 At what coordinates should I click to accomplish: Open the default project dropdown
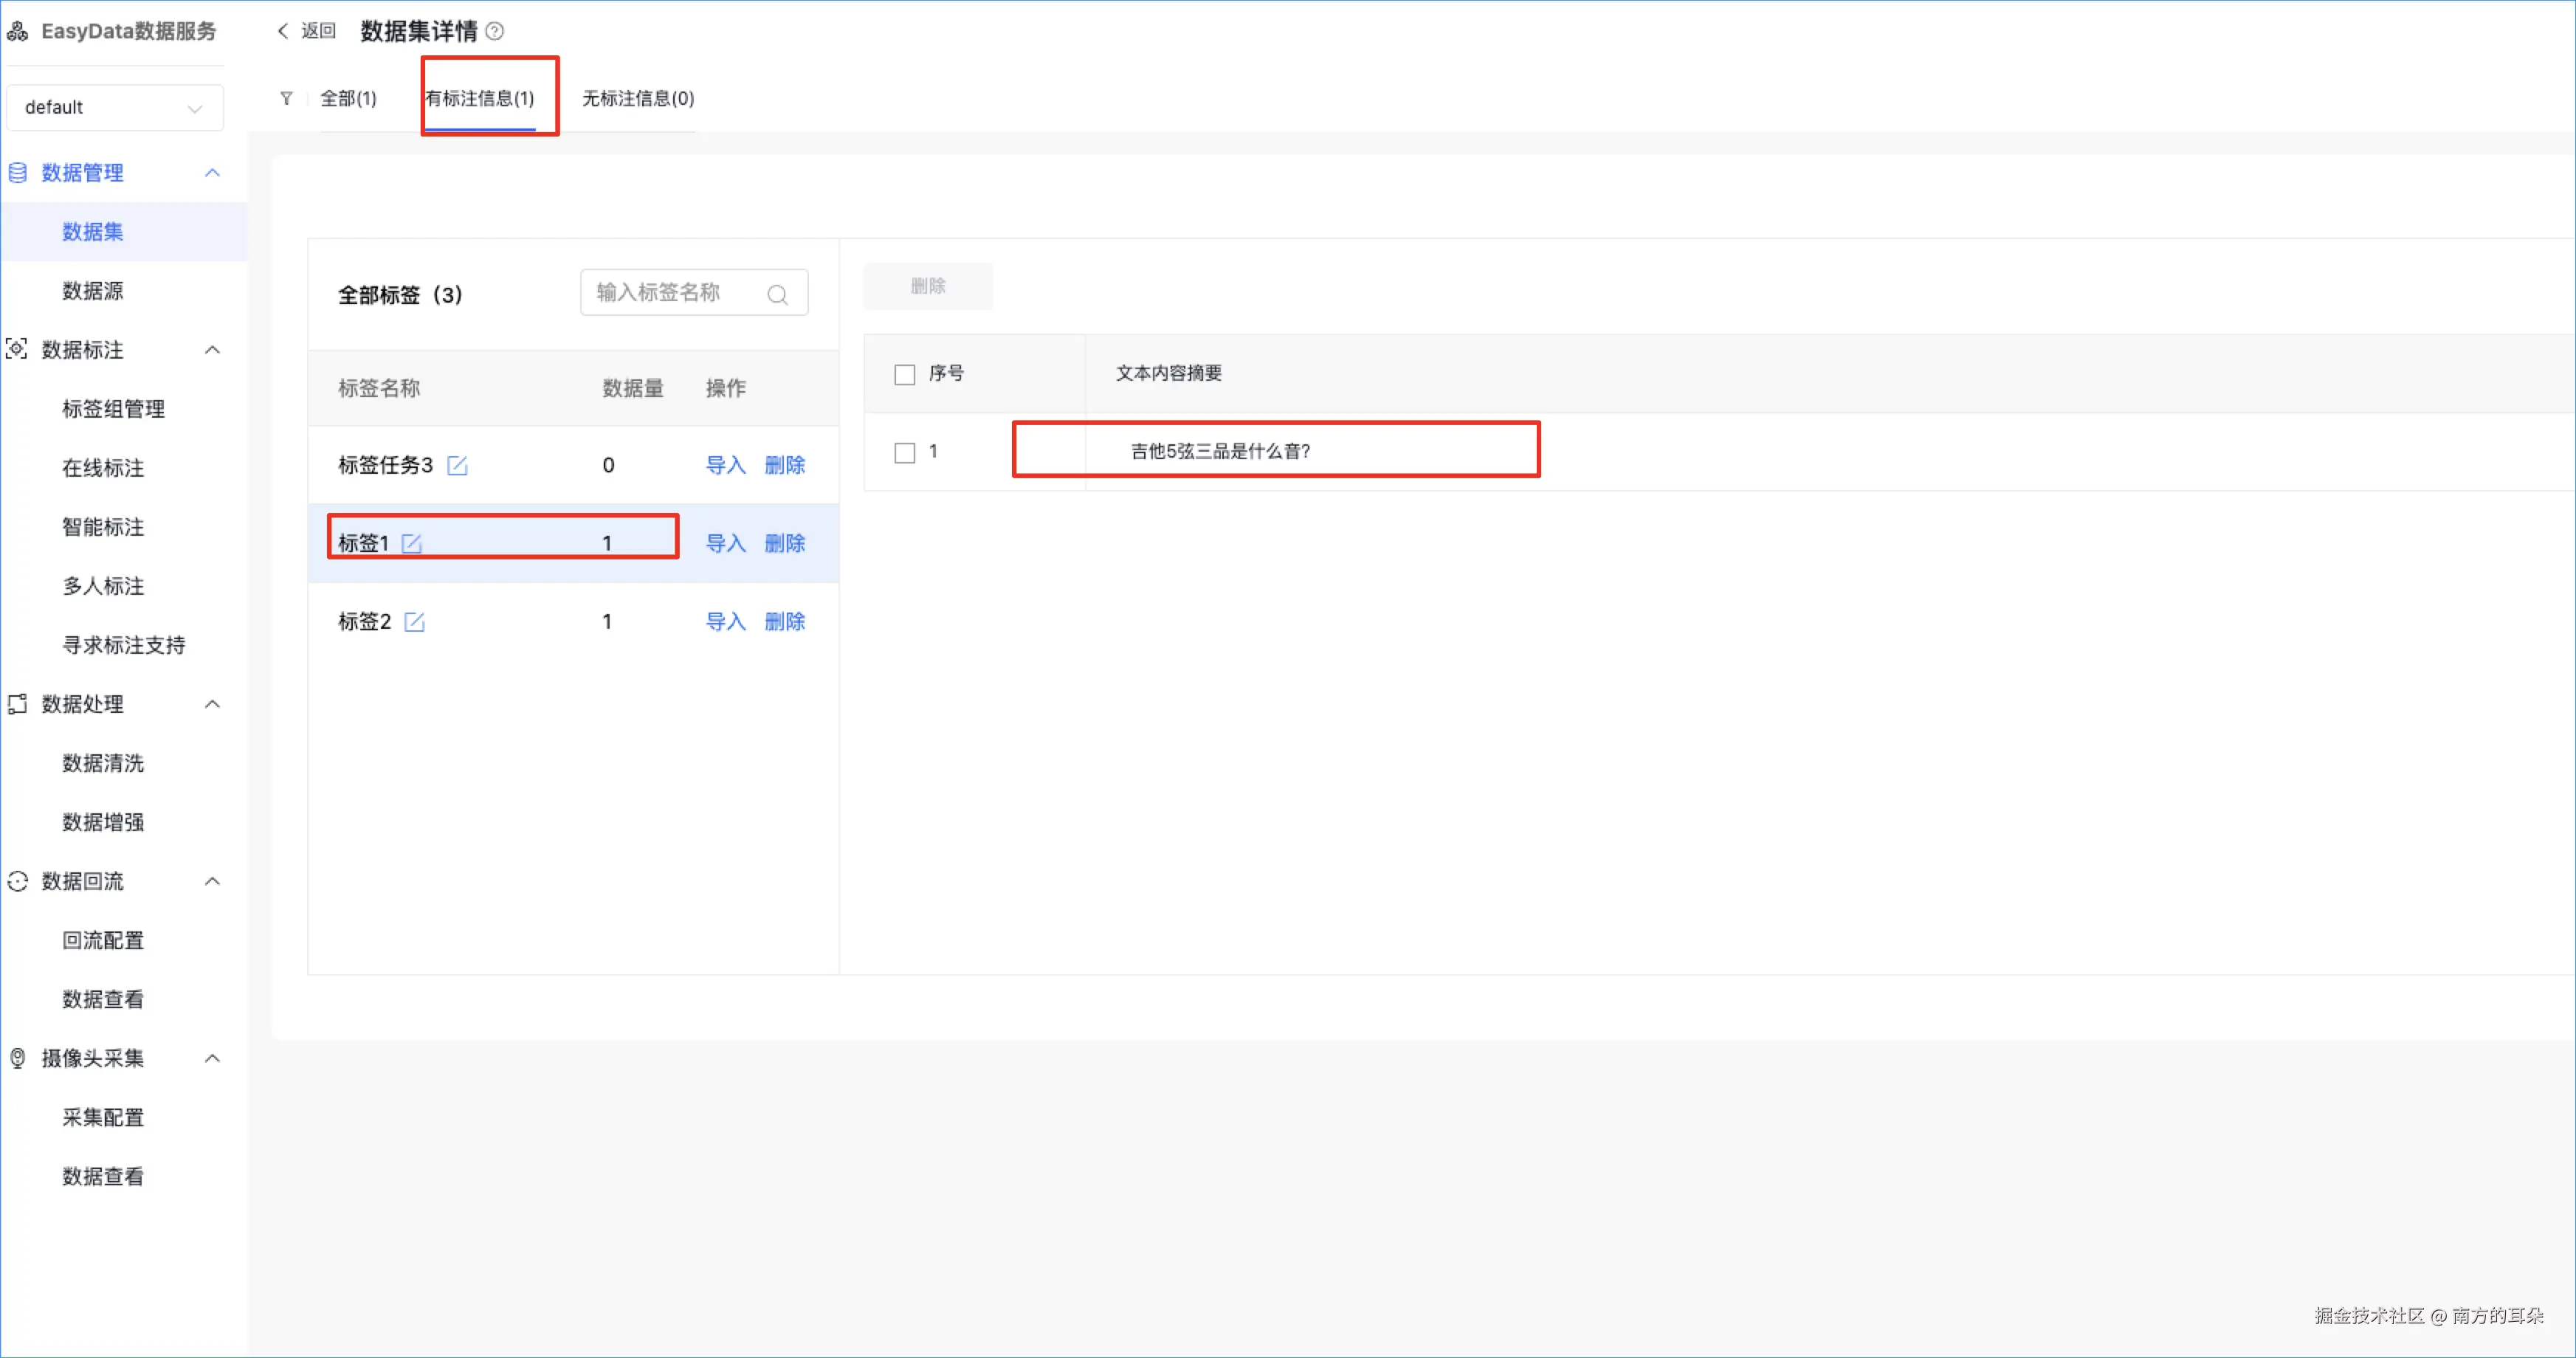(x=114, y=107)
